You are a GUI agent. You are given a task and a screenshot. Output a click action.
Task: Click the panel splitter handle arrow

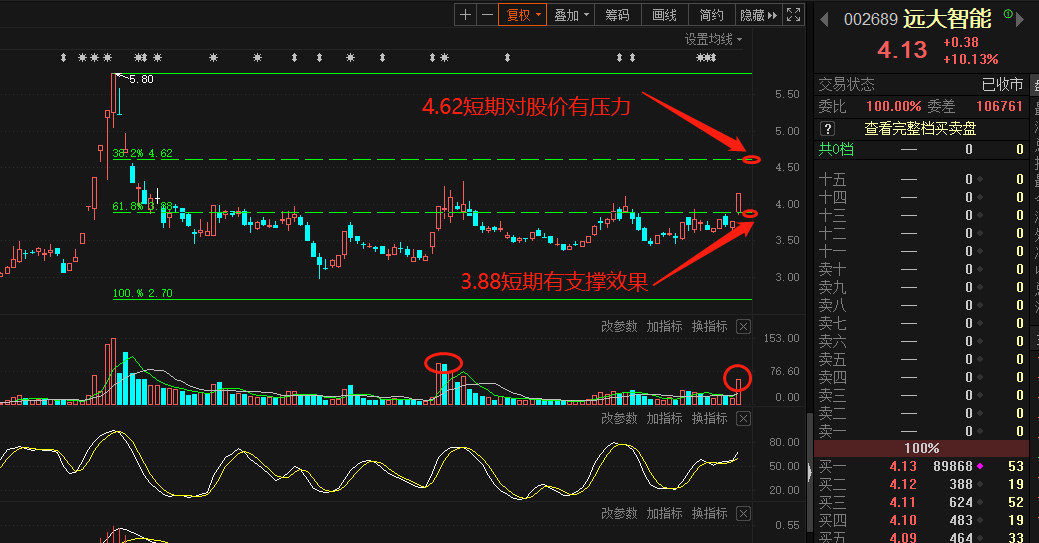tap(808, 472)
